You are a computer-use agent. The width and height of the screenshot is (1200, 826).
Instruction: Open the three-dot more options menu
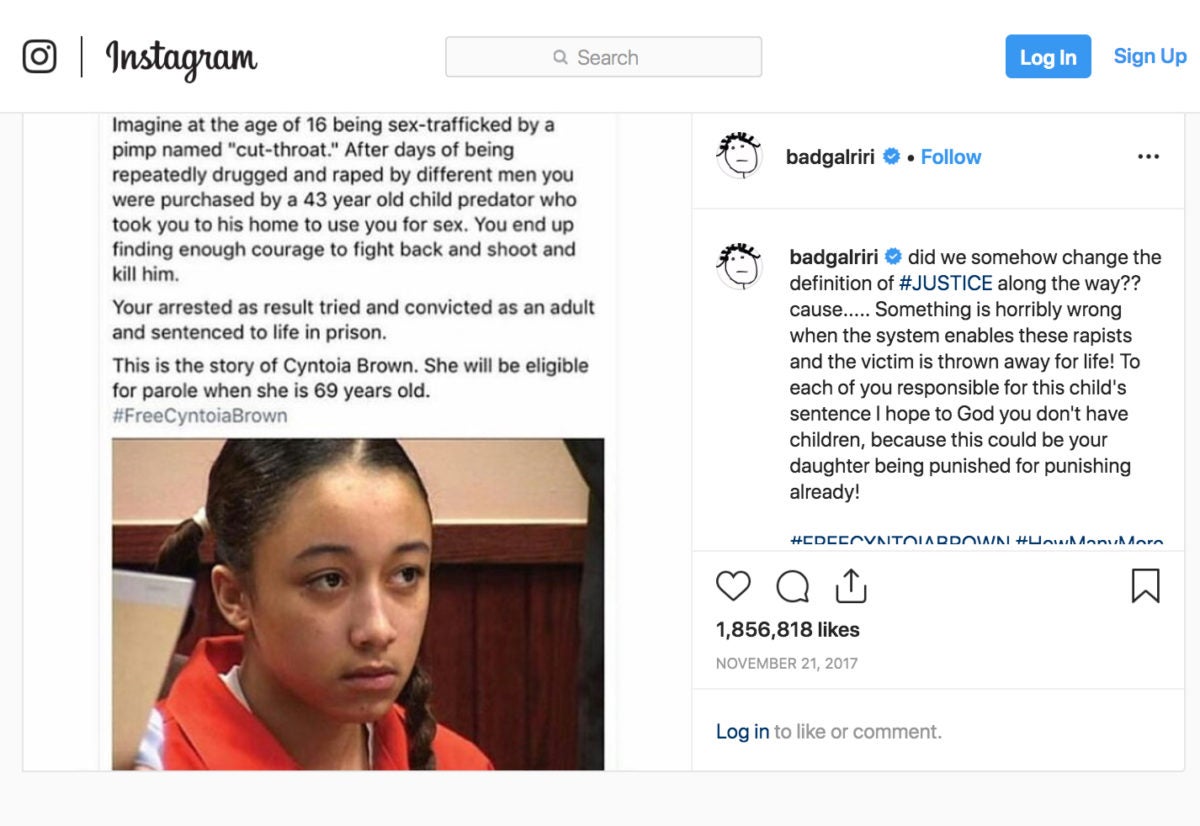1148,157
